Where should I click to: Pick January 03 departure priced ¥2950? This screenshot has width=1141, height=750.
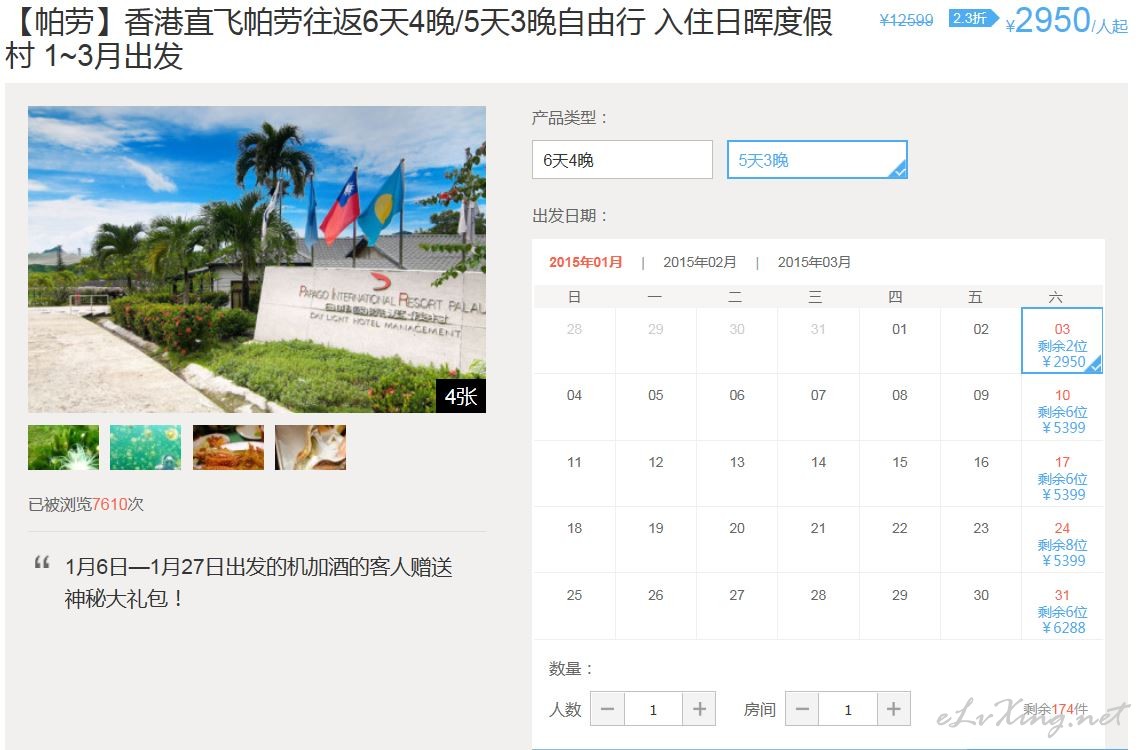tap(1062, 340)
